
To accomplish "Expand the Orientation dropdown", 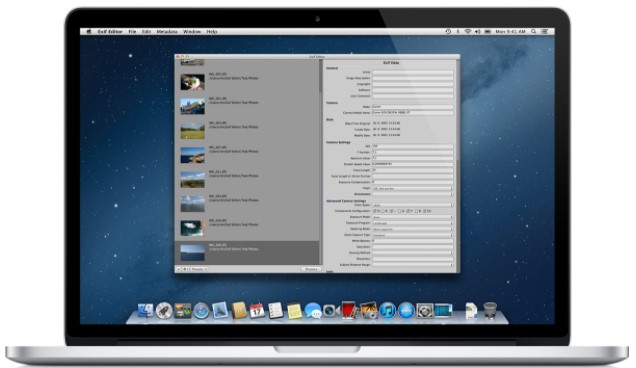I will (413, 194).
